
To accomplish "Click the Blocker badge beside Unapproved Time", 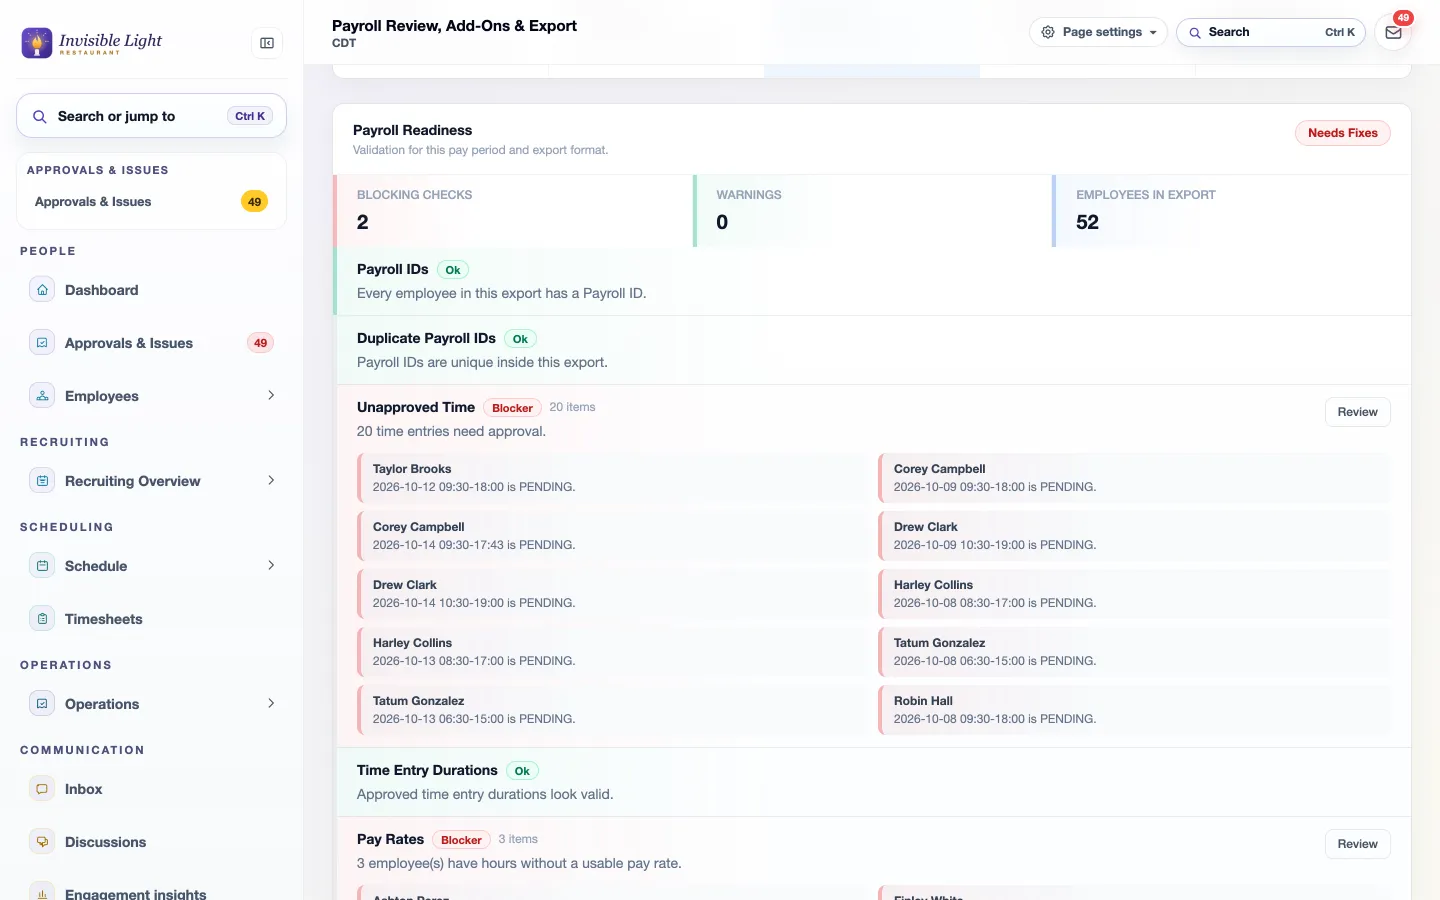I will (x=512, y=408).
